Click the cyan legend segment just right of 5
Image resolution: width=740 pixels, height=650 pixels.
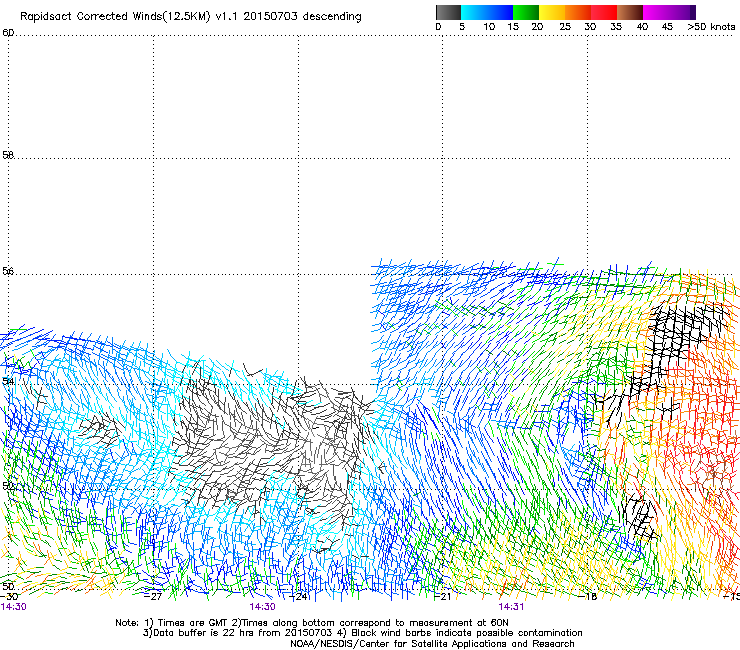pyautogui.click(x=474, y=12)
